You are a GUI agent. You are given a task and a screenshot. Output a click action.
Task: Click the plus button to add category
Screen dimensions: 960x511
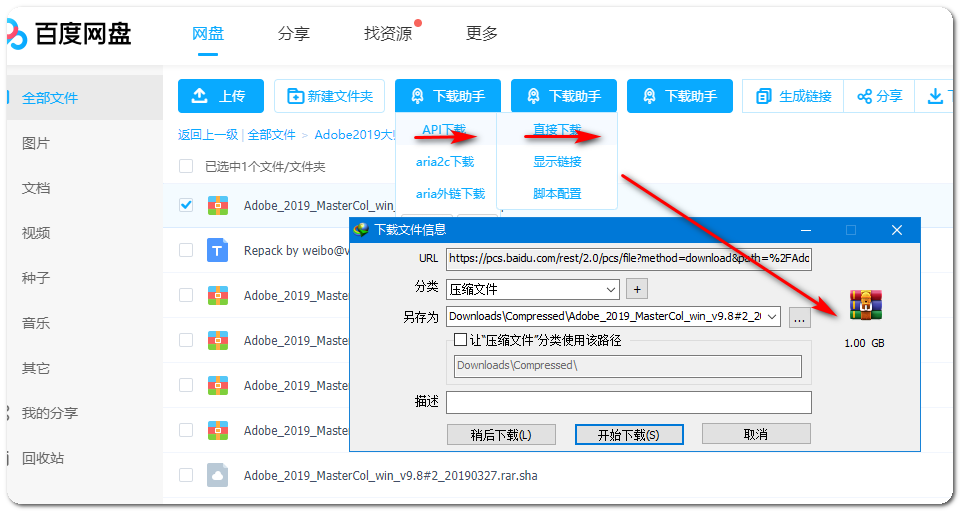click(637, 289)
